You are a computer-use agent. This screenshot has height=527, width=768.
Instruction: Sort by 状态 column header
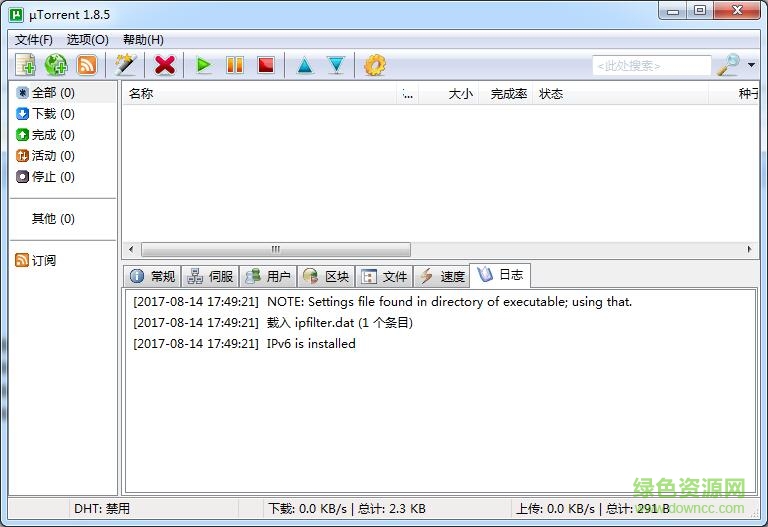(x=621, y=94)
